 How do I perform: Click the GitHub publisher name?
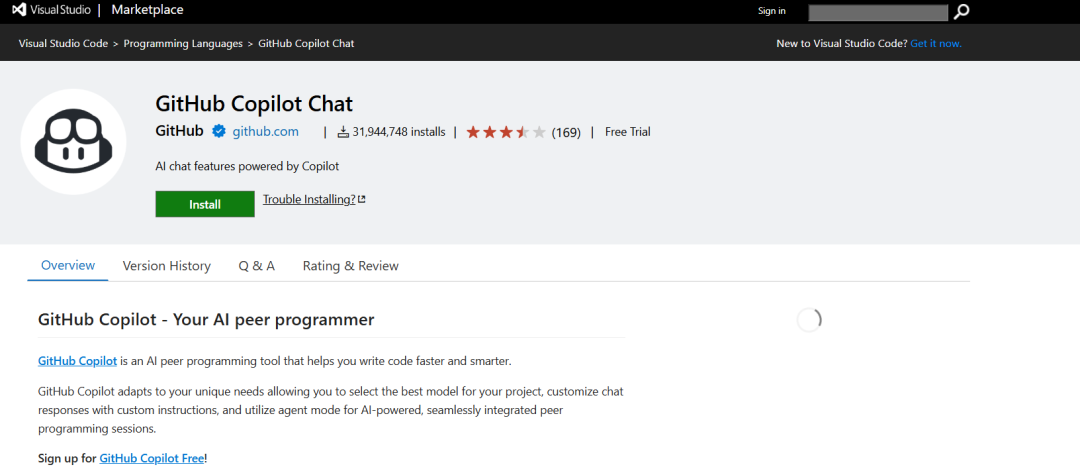[x=179, y=132]
